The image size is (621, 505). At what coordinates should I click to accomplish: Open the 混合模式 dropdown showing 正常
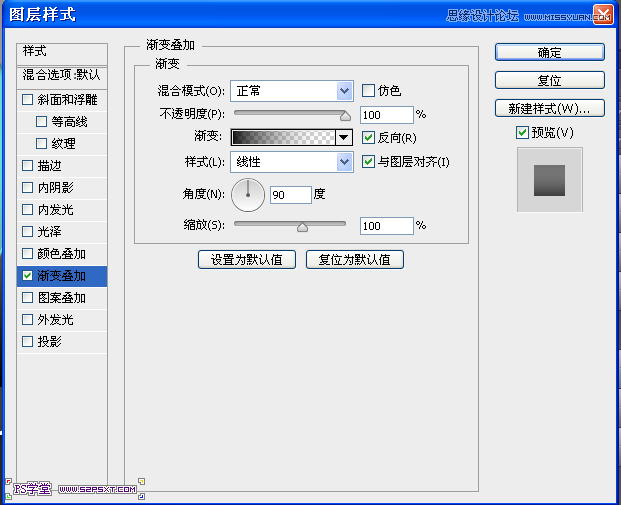point(292,91)
